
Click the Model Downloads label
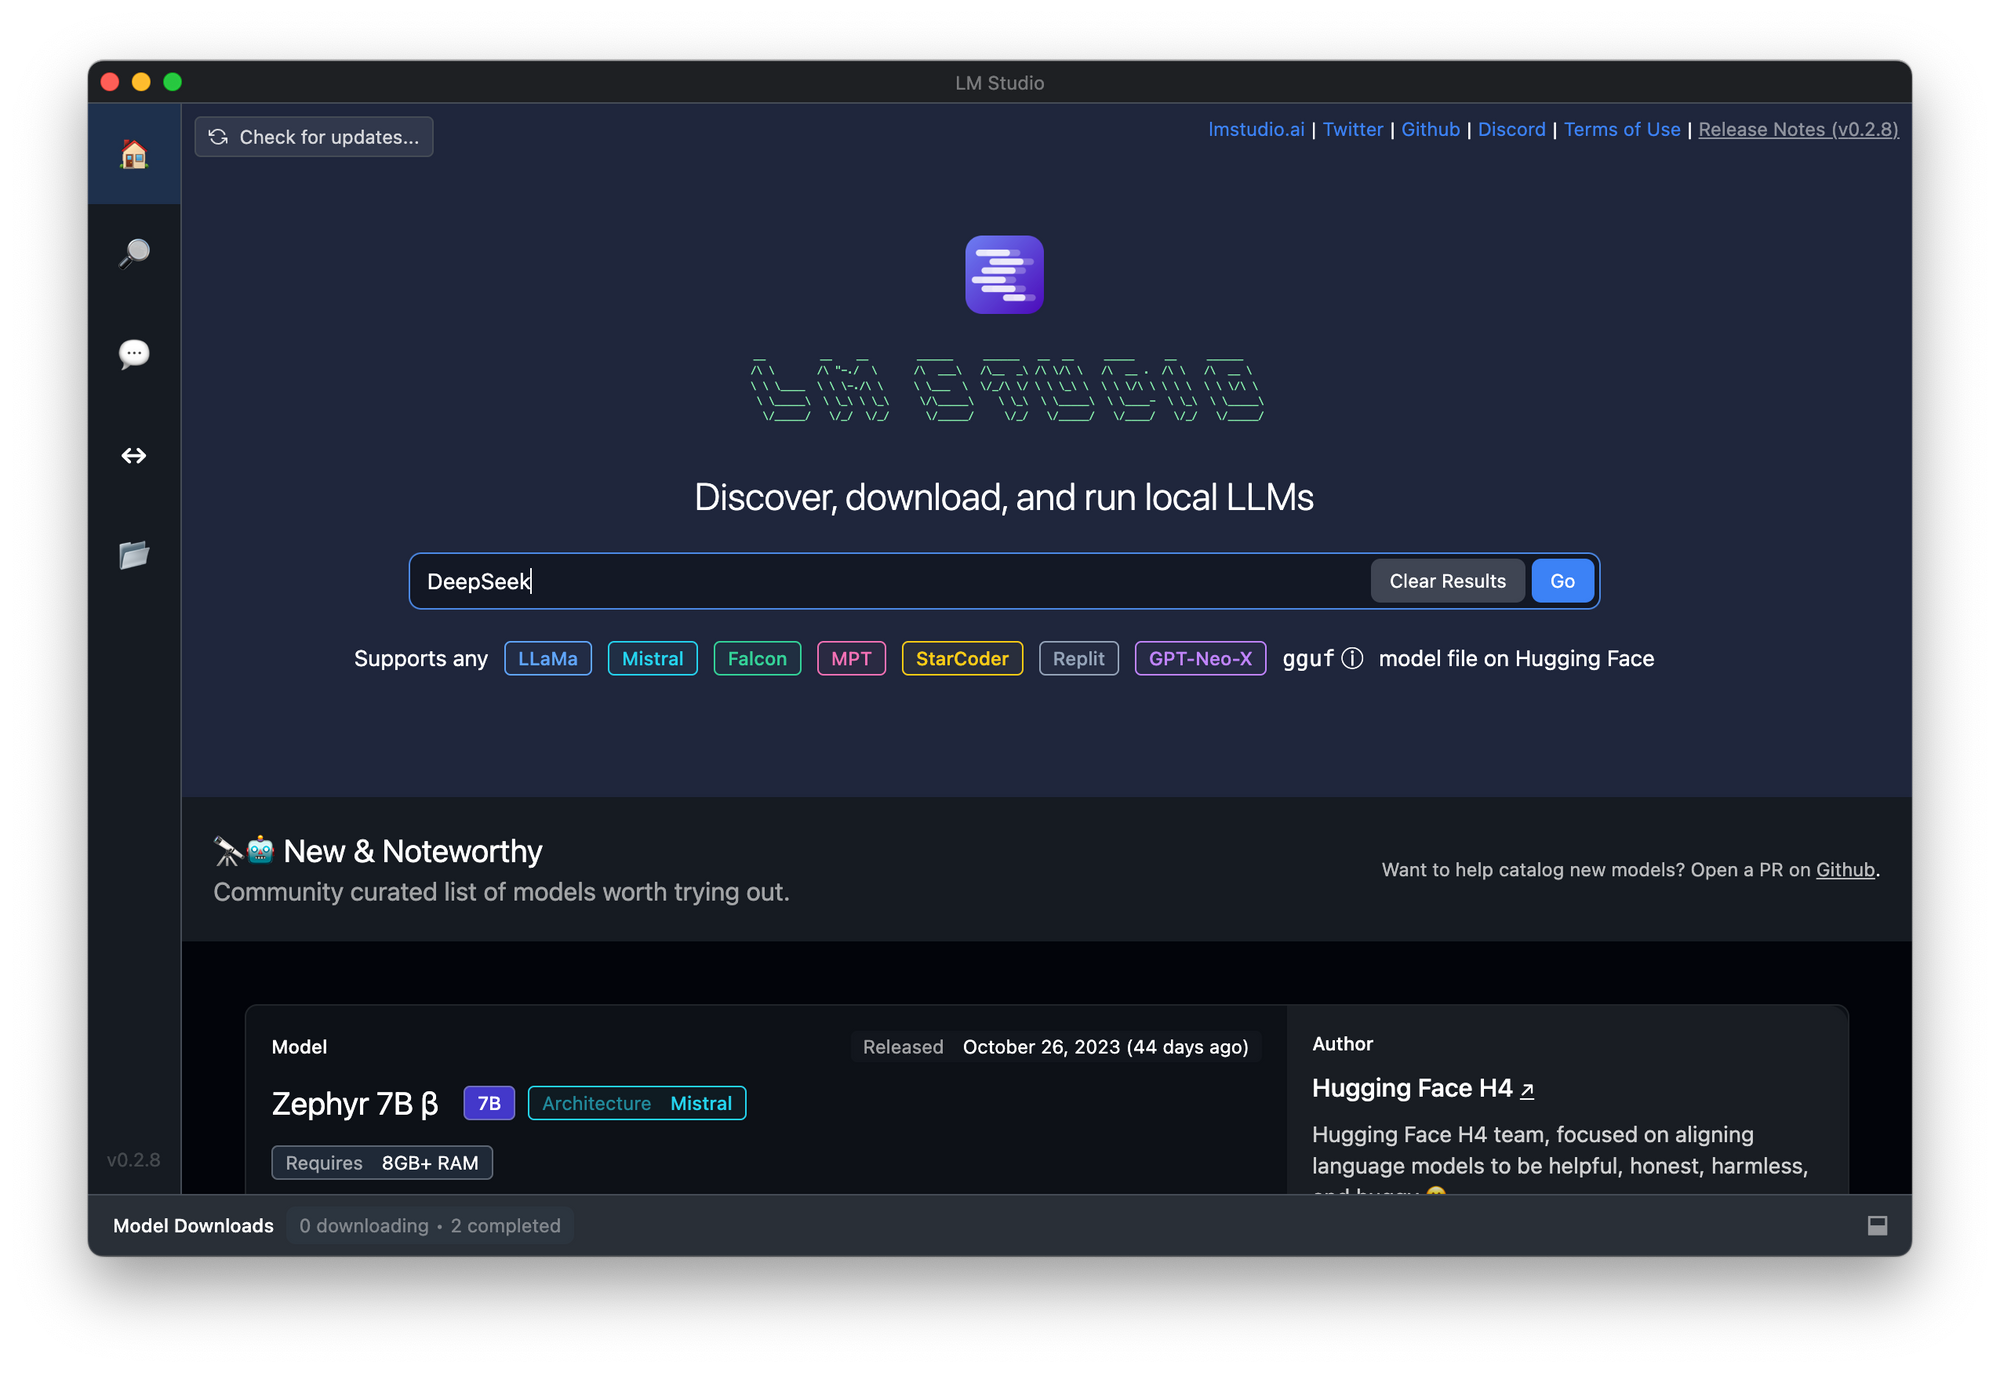click(193, 1225)
